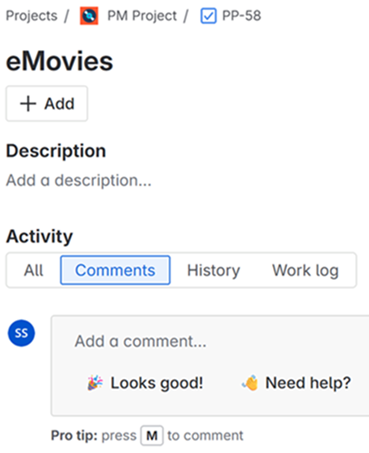Insert the Need help? quick comment
The width and height of the screenshot is (369, 453).
[296, 383]
